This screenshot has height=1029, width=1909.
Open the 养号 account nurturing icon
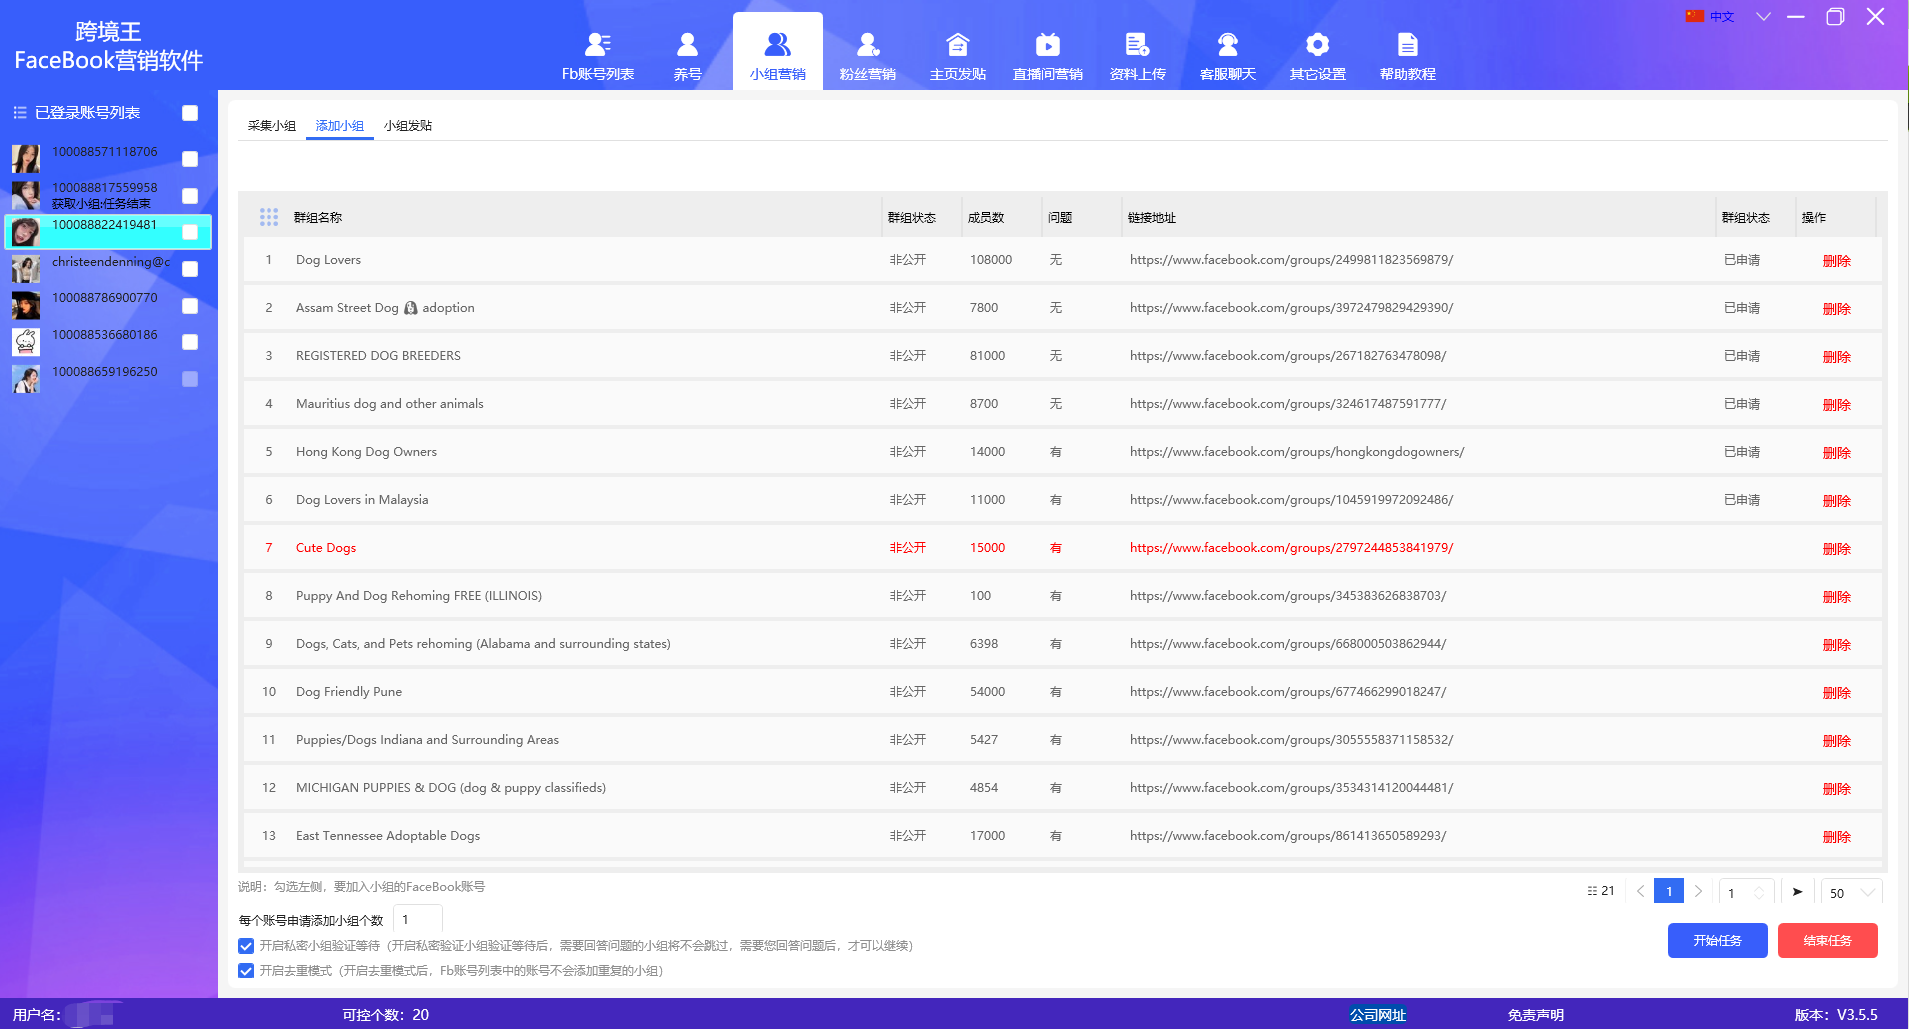[x=687, y=45]
